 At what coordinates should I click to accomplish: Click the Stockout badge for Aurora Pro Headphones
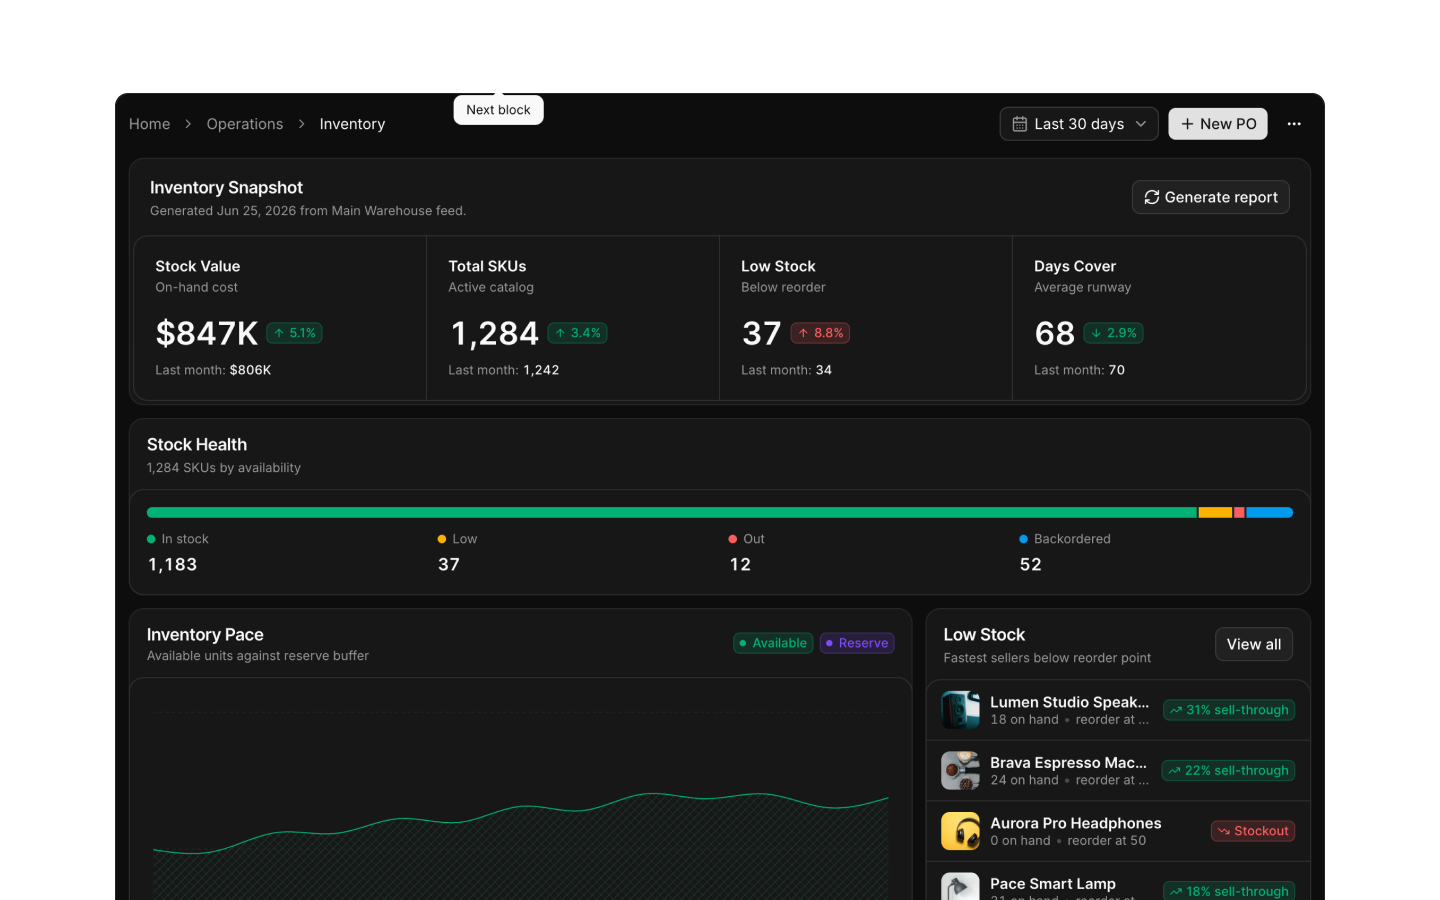pyautogui.click(x=1253, y=831)
